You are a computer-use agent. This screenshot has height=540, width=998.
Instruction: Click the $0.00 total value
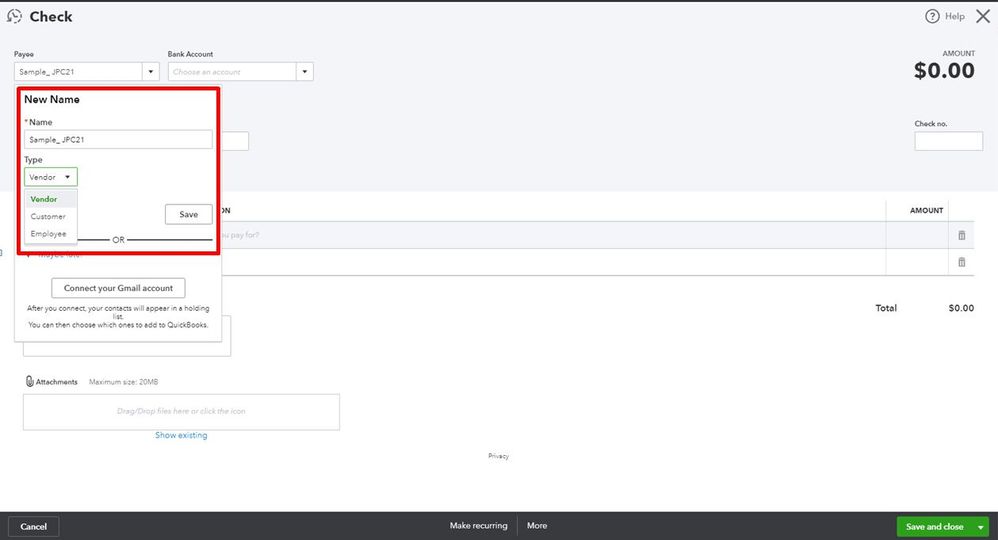pyautogui.click(x=961, y=308)
